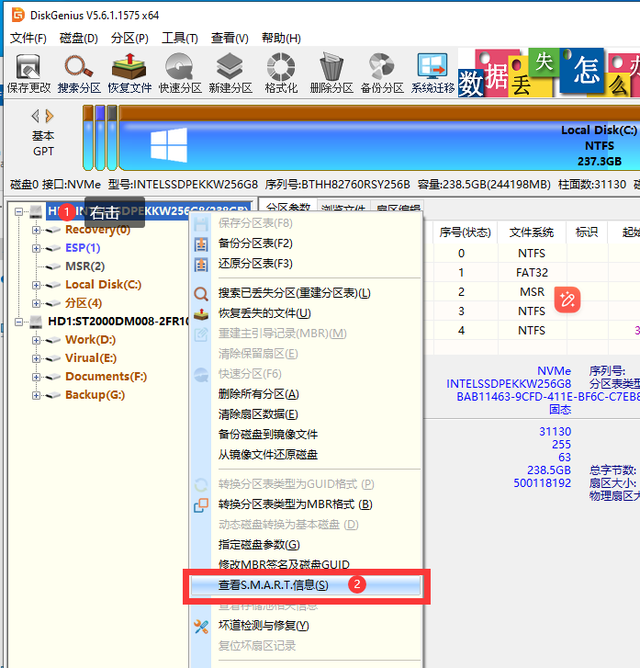The height and width of the screenshot is (668, 640).
Task: Expand the Local Disk(C:) tree node
Action: (x=36, y=285)
